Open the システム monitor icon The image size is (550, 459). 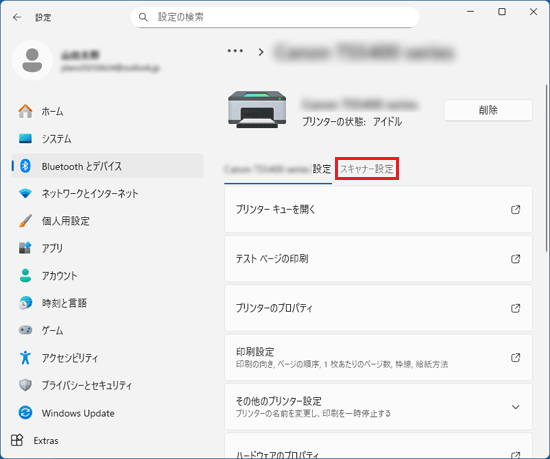25,139
